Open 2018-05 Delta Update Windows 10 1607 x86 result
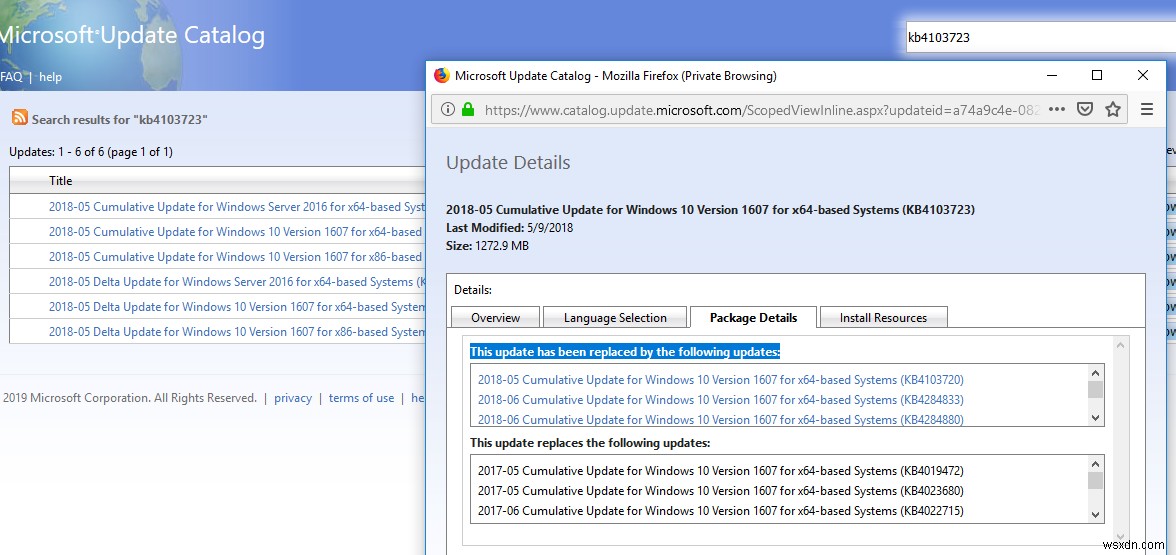This screenshot has height=555, width=1176. pos(237,332)
